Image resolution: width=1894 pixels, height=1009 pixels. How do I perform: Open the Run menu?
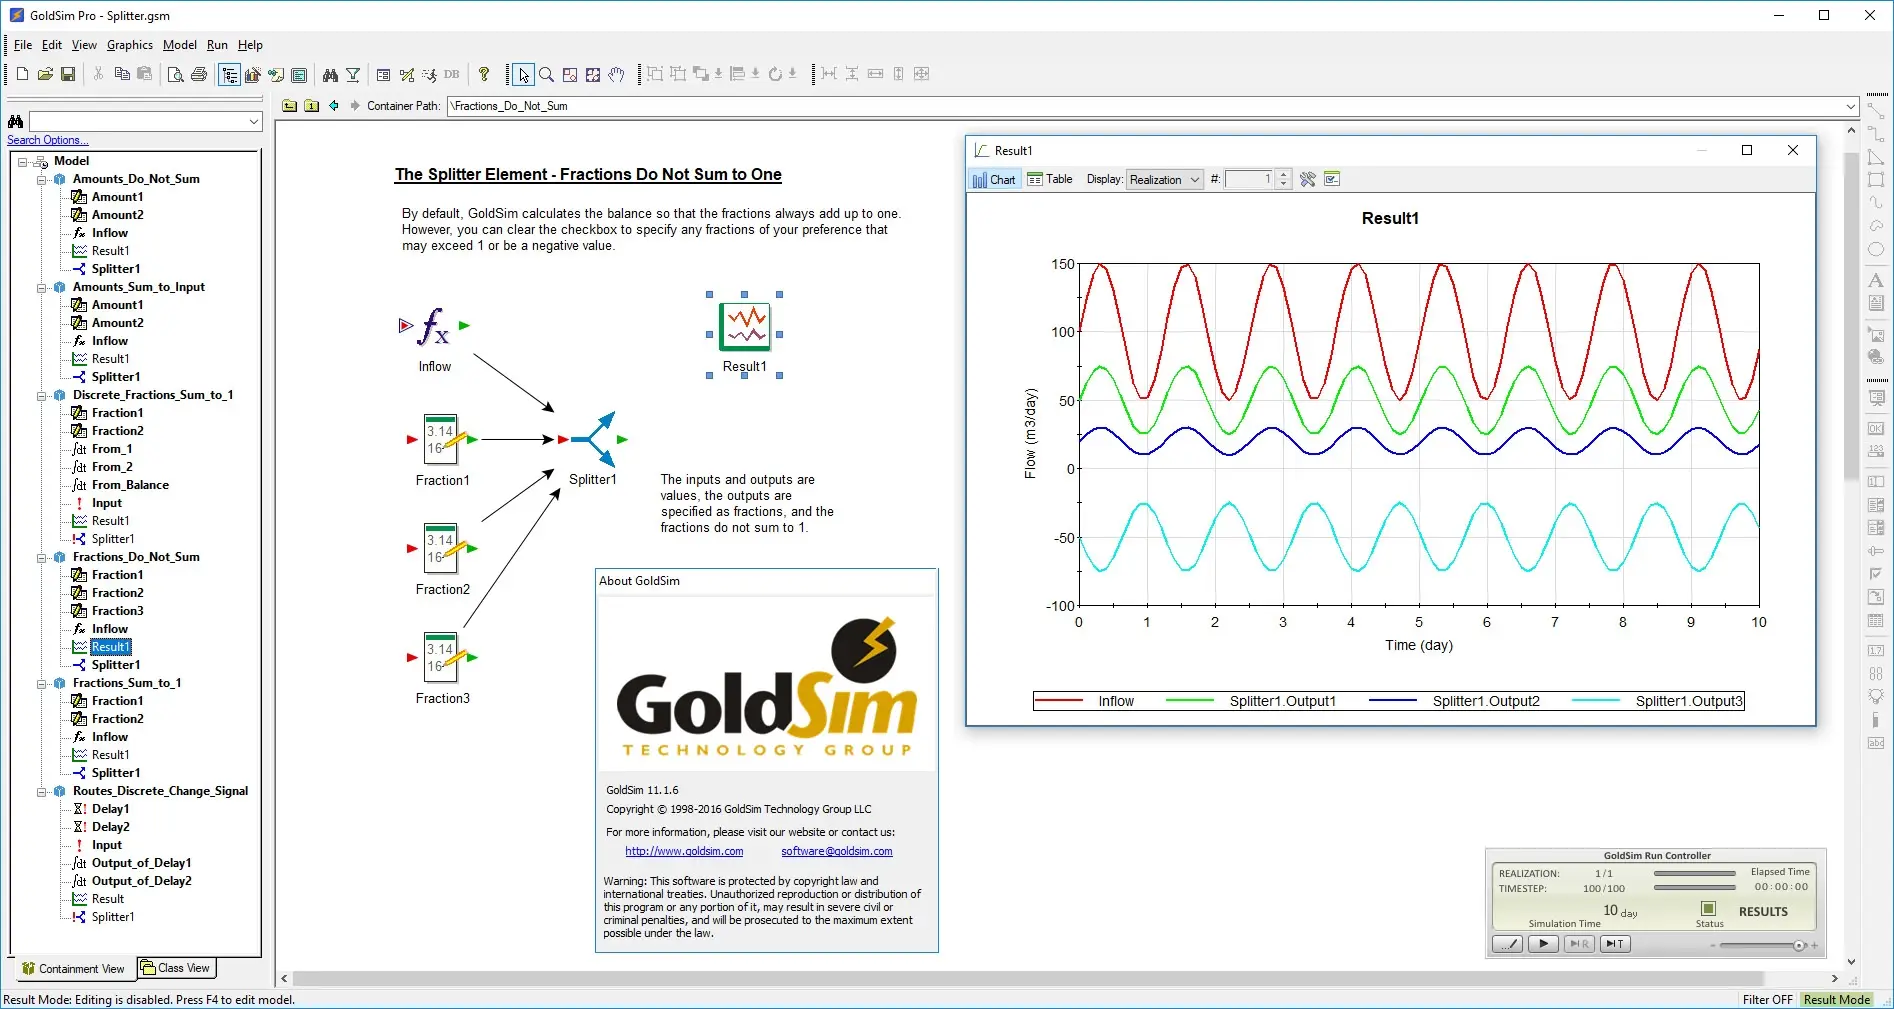(x=217, y=45)
